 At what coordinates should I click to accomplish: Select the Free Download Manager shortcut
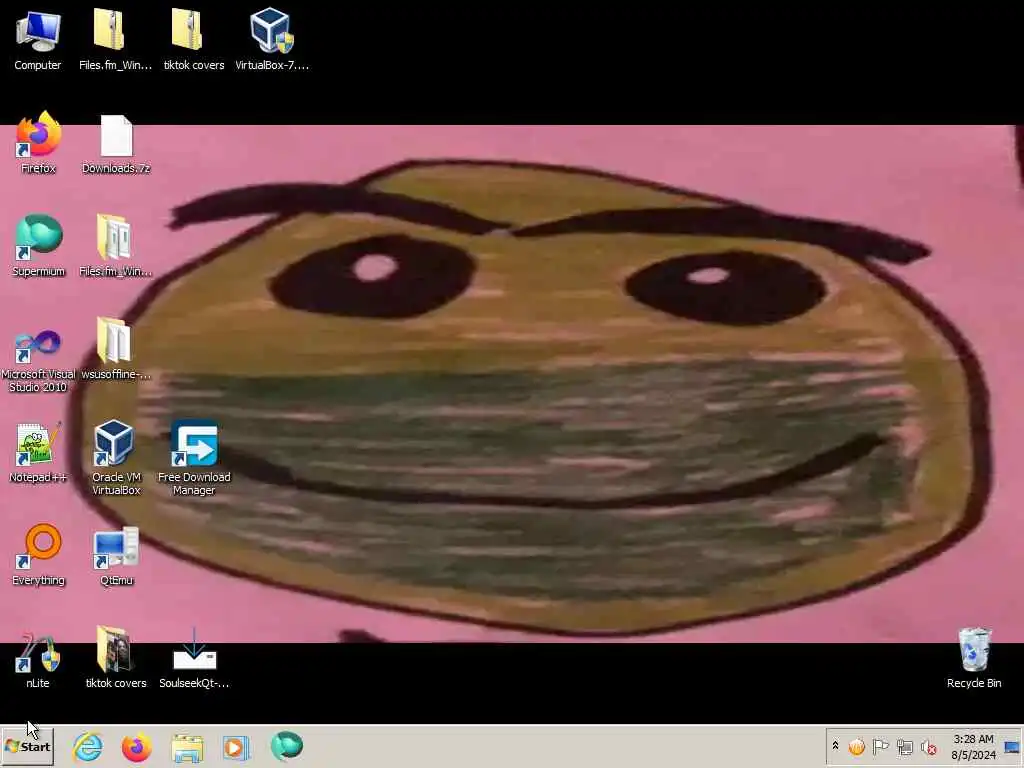(x=194, y=459)
